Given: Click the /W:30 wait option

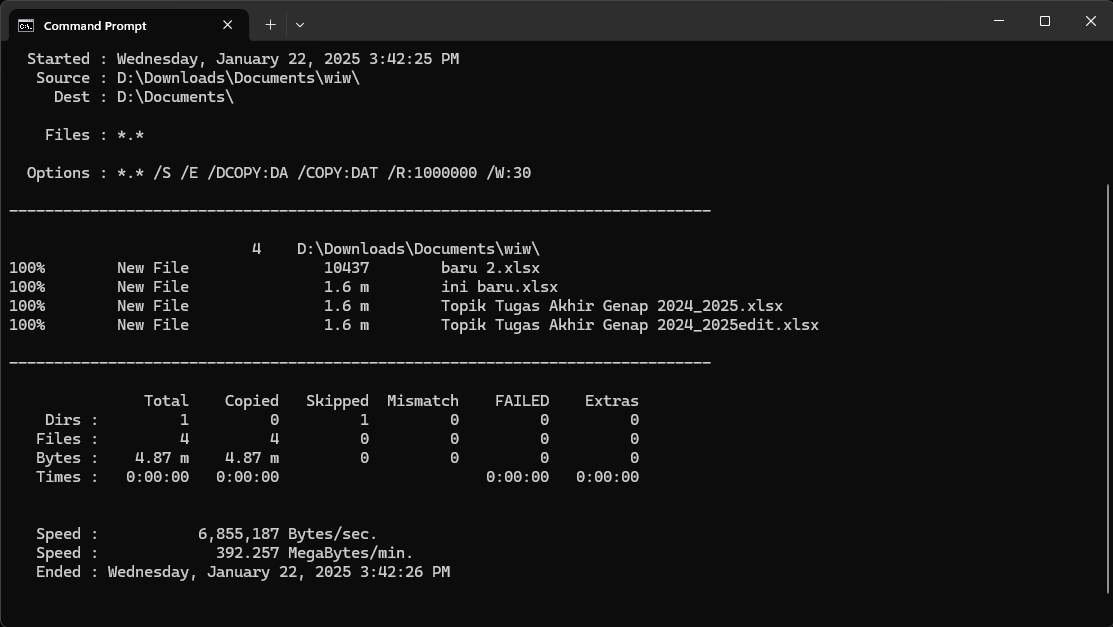Looking at the screenshot, I should [x=509, y=173].
